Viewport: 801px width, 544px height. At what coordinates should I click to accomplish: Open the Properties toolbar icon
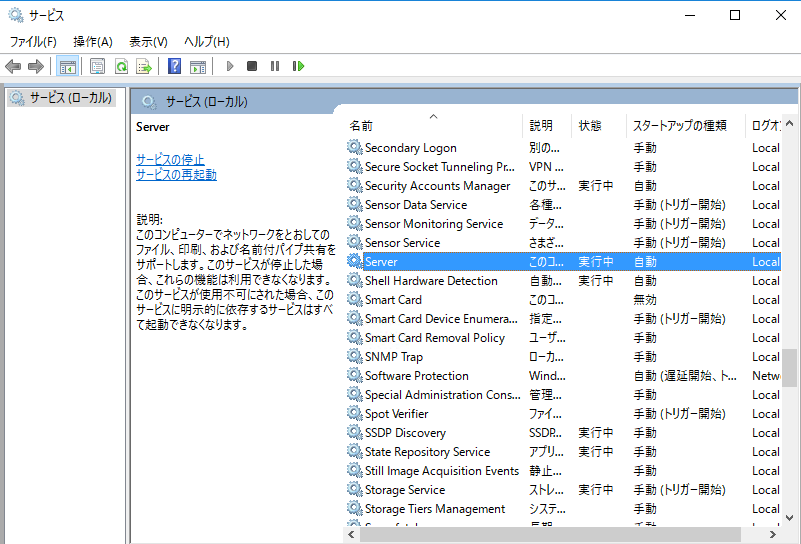click(97, 66)
